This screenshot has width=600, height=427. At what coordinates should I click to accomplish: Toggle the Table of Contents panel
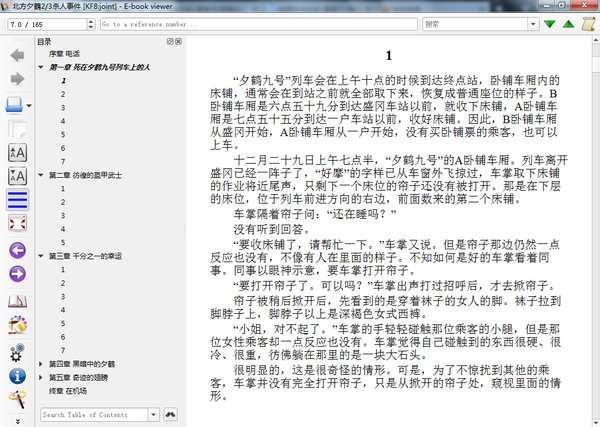click(17, 200)
